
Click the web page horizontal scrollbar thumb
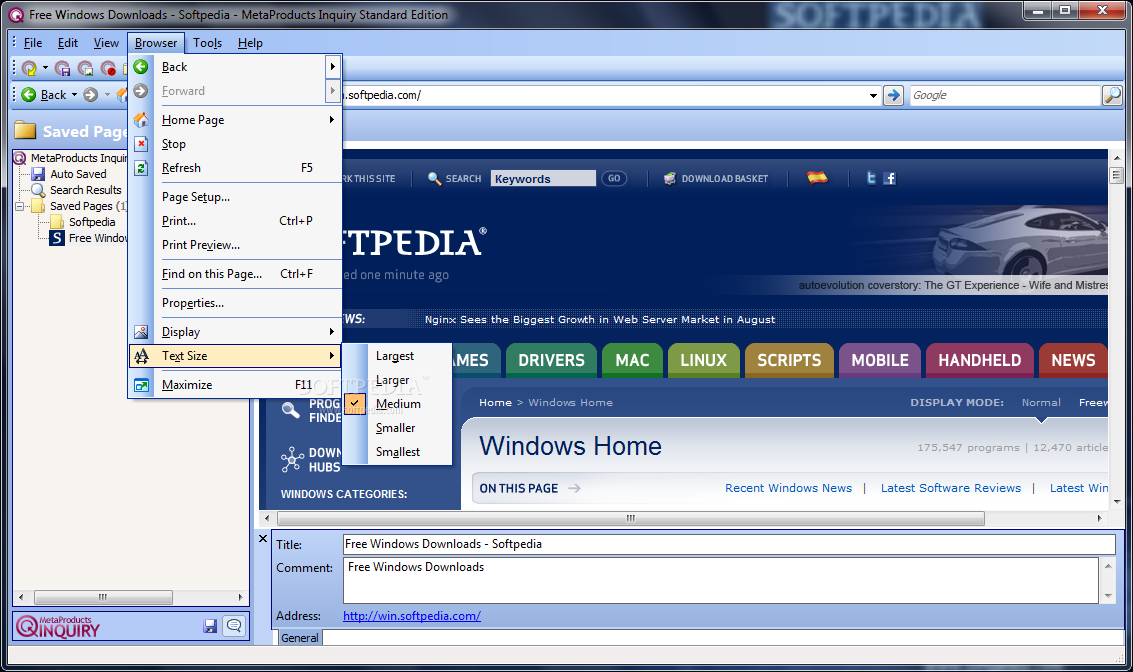point(631,518)
